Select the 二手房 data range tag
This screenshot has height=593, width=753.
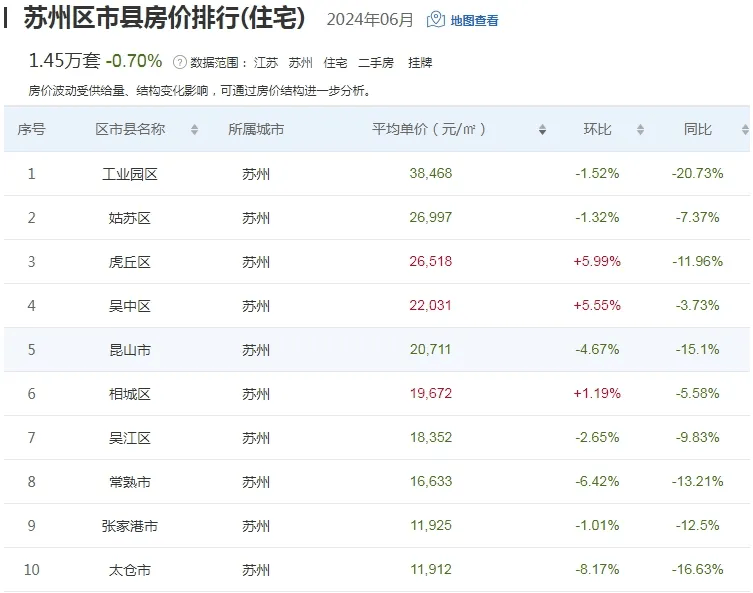coord(376,62)
